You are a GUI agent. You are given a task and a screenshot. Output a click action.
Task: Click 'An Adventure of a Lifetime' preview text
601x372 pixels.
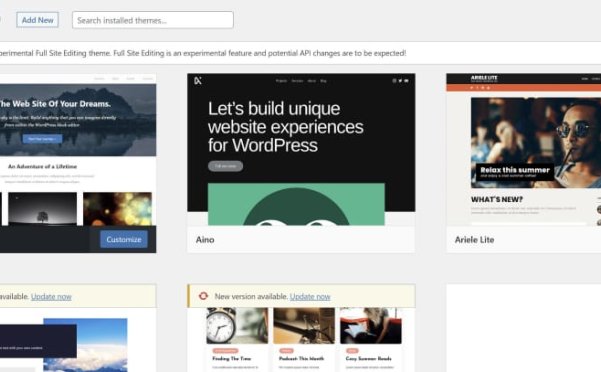43,167
